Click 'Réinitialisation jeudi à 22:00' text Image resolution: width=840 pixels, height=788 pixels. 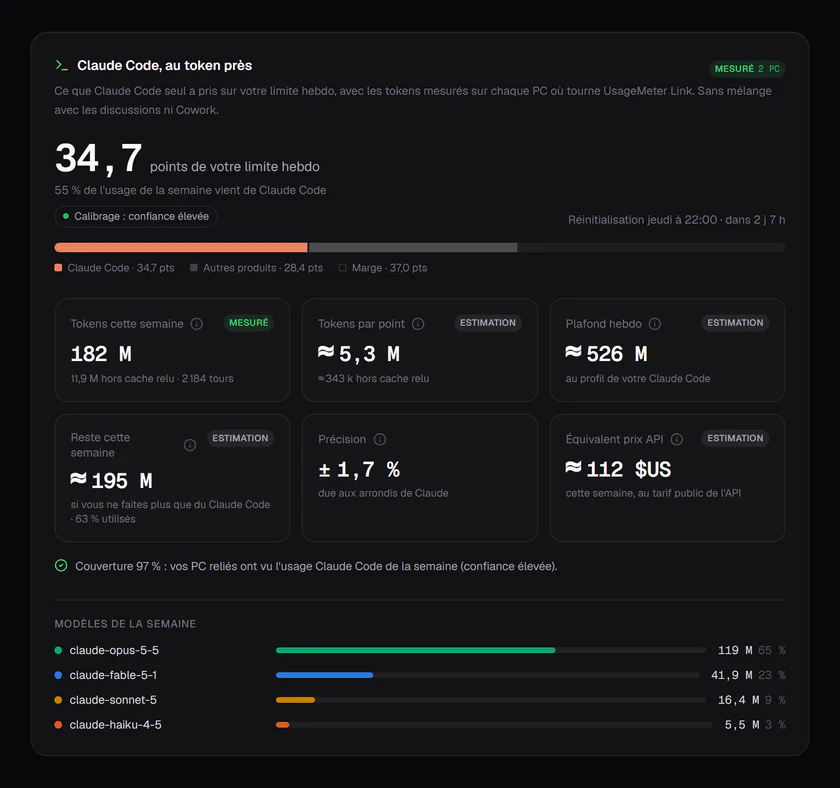[x=677, y=220]
